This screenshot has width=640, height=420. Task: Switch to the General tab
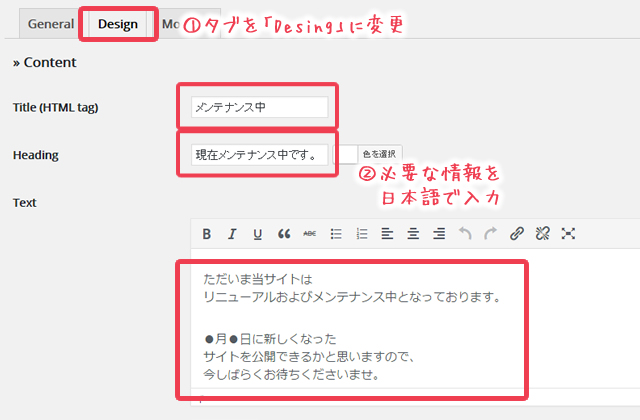(51, 24)
